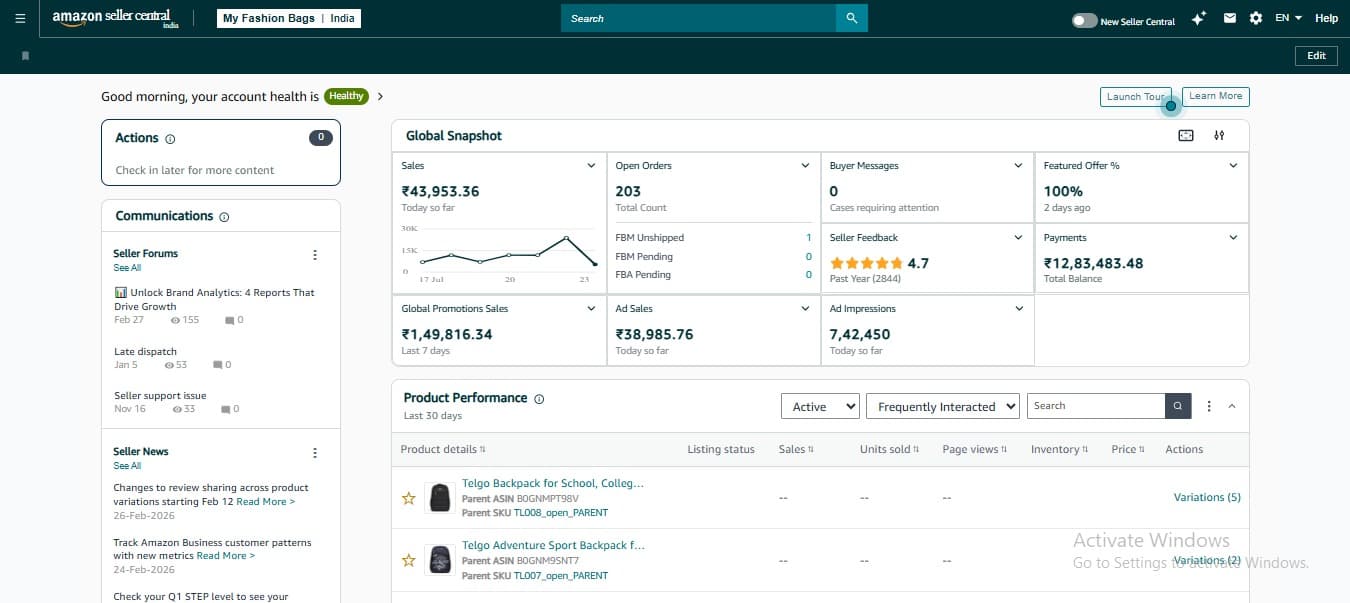Click the Amazon Seller Central logo
Screen dimensions: 1350x603
point(115,18)
